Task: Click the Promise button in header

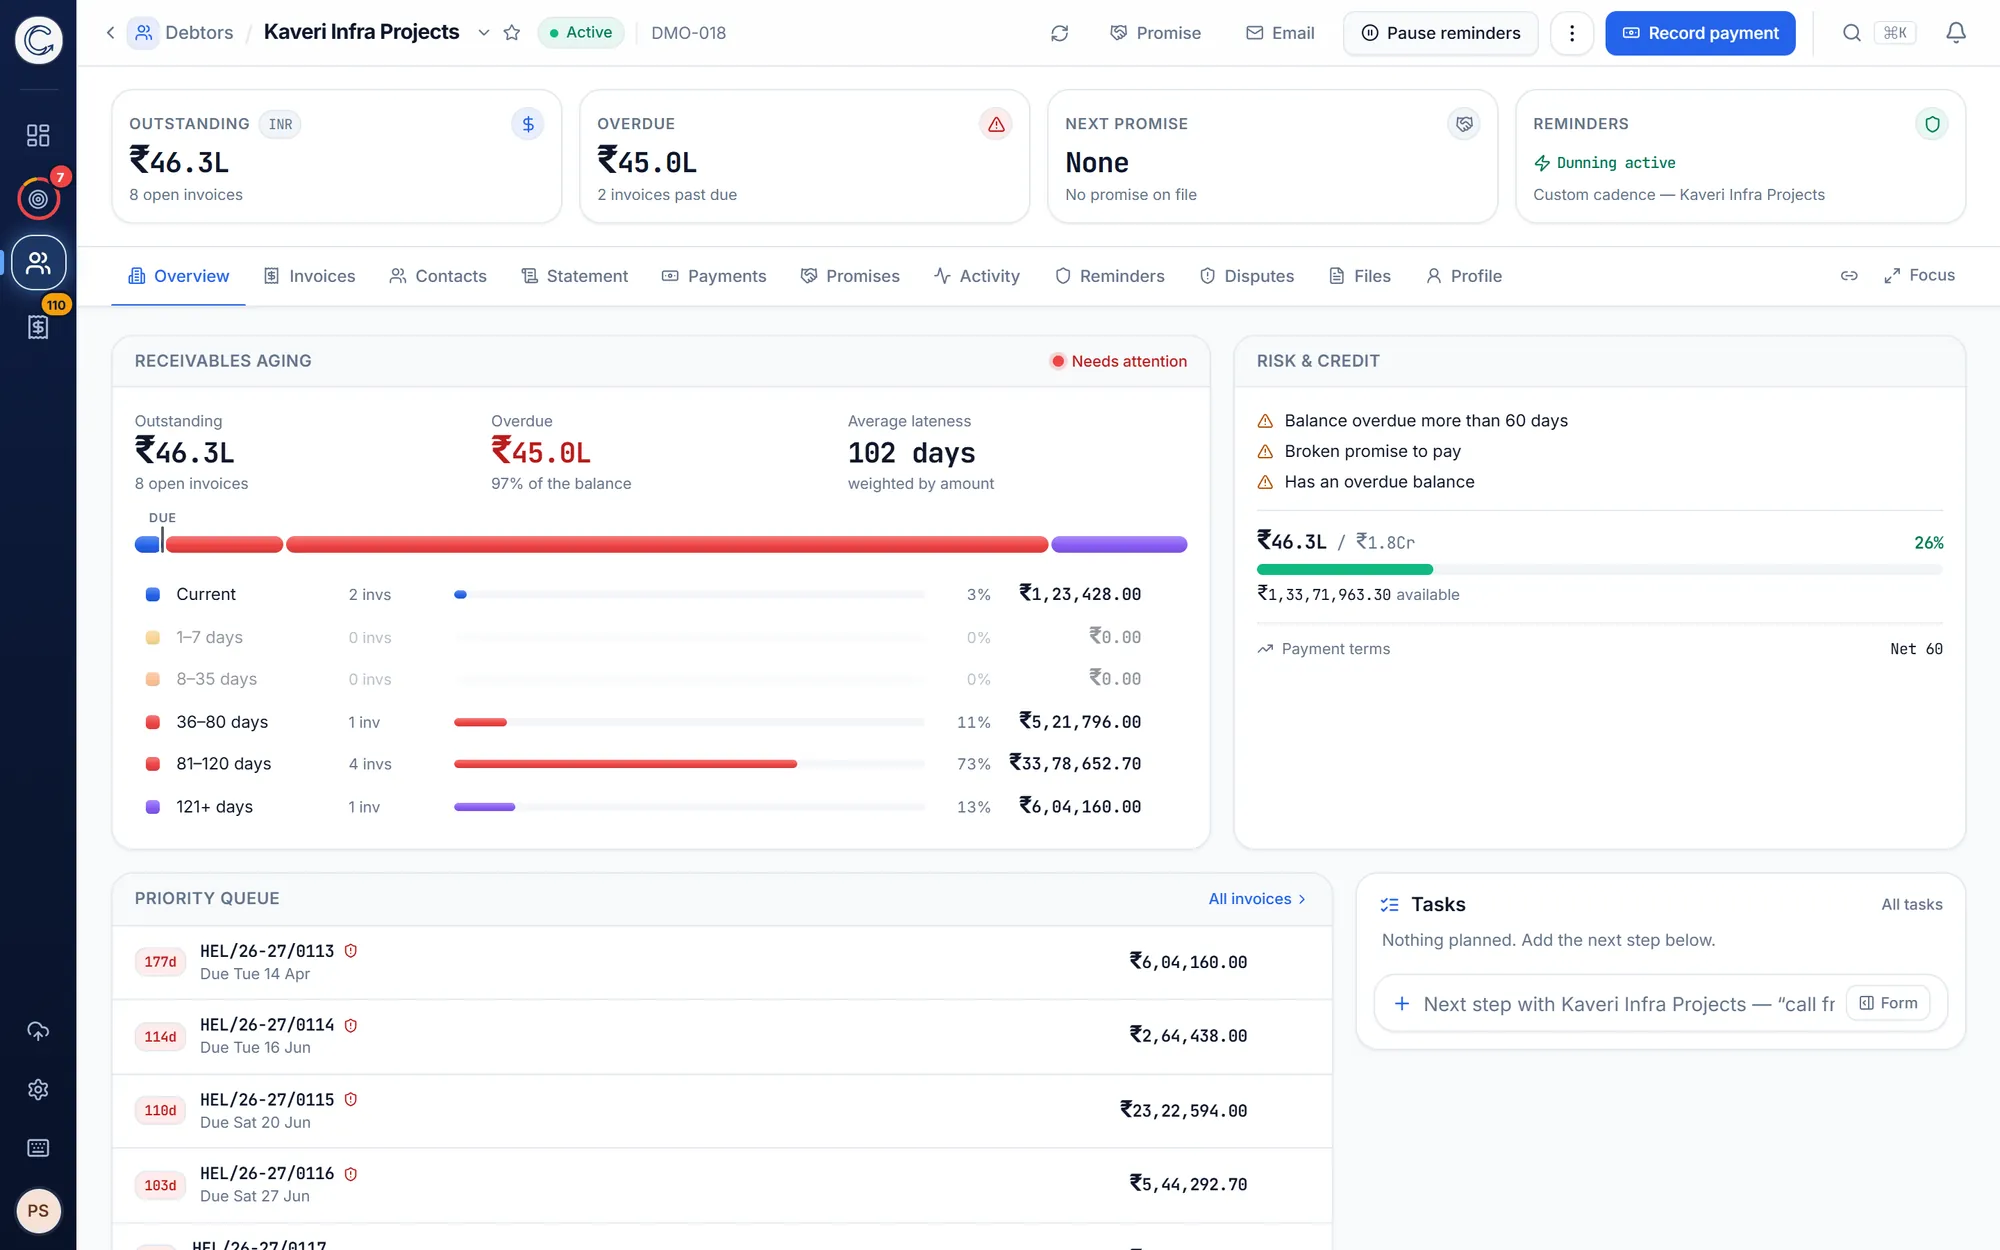Action: tap(1155, 33)
